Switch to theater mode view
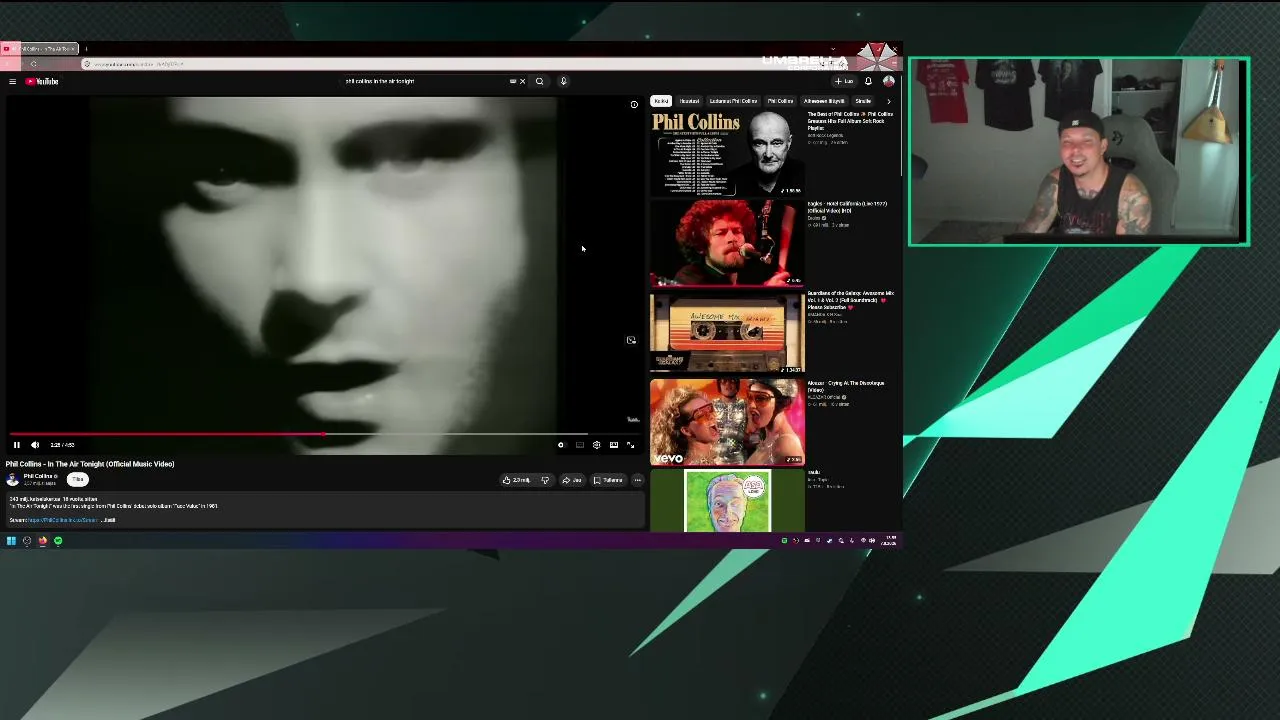The height and width of the screenshot is (720, 1280). tap(613, 445)
